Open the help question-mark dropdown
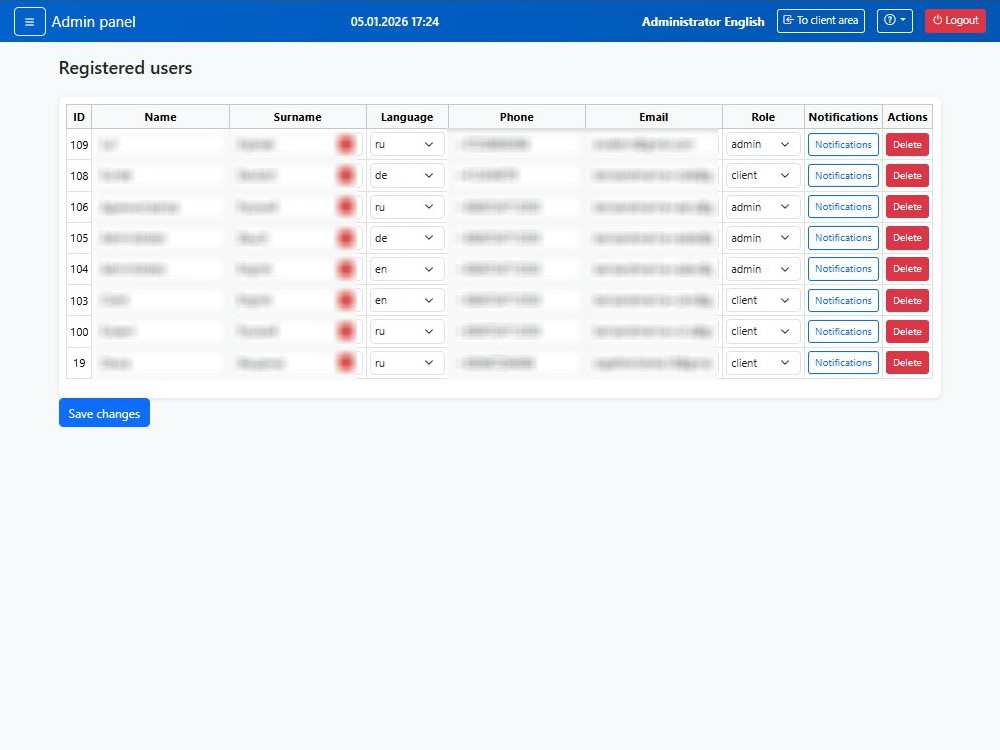1000x750 pixels. [895, 20]
